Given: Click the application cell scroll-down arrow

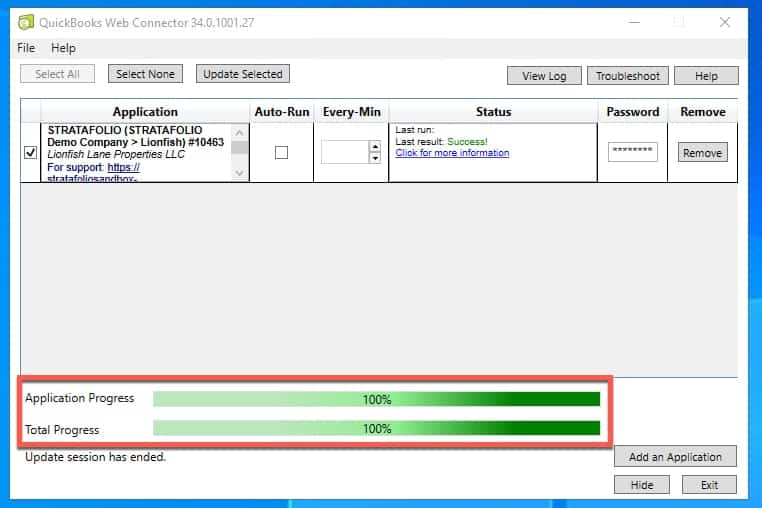Looking at the screenshot, I should (239, 173).
